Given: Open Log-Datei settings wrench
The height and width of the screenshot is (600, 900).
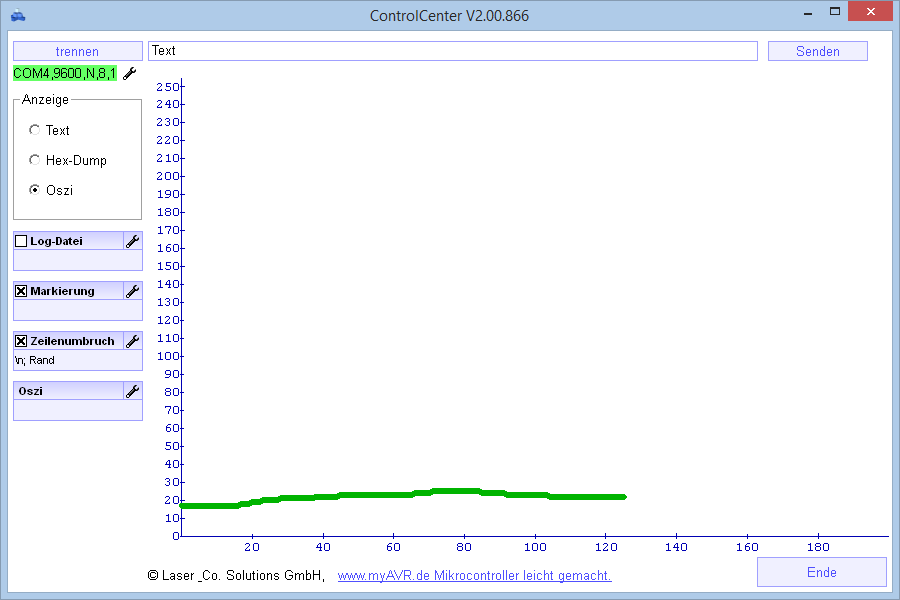Looking at the screenshot, I should (x=132, y=241).
